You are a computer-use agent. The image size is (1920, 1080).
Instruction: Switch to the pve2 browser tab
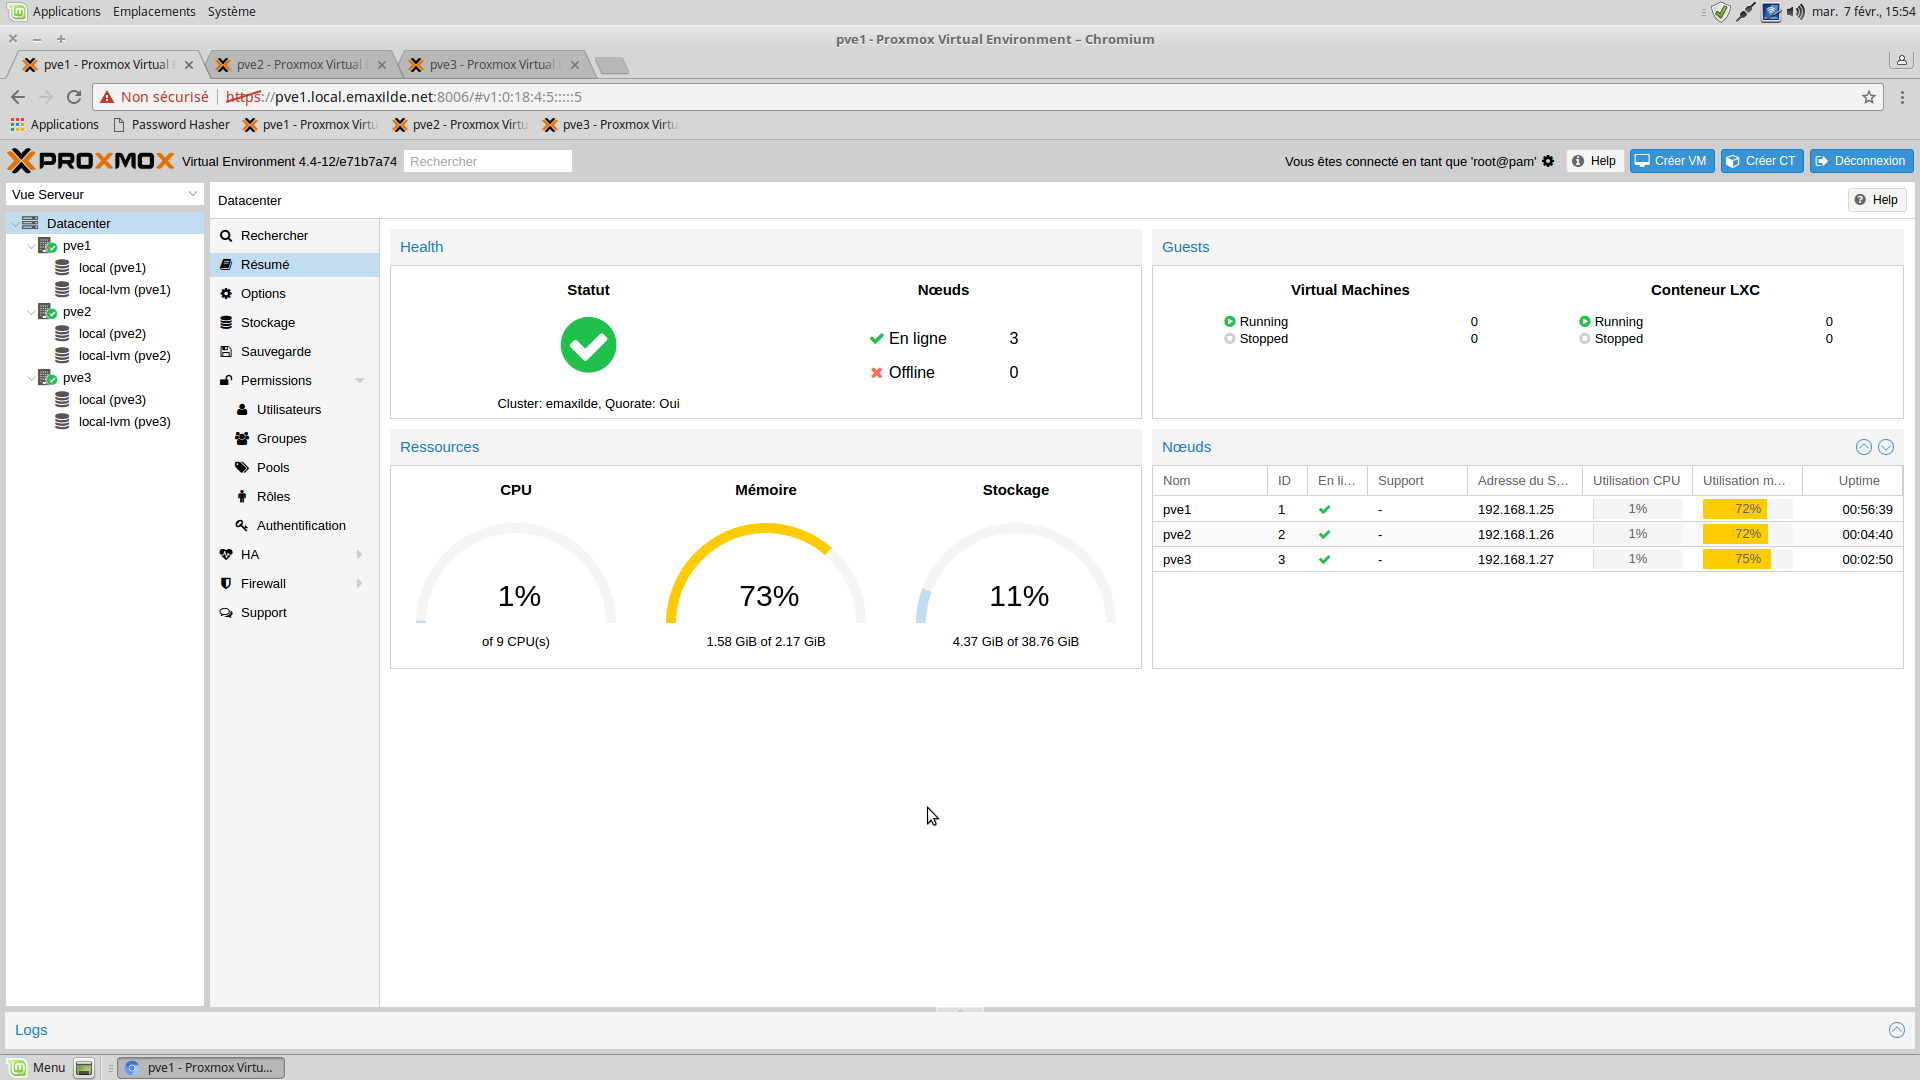click(x=300, y=64)
